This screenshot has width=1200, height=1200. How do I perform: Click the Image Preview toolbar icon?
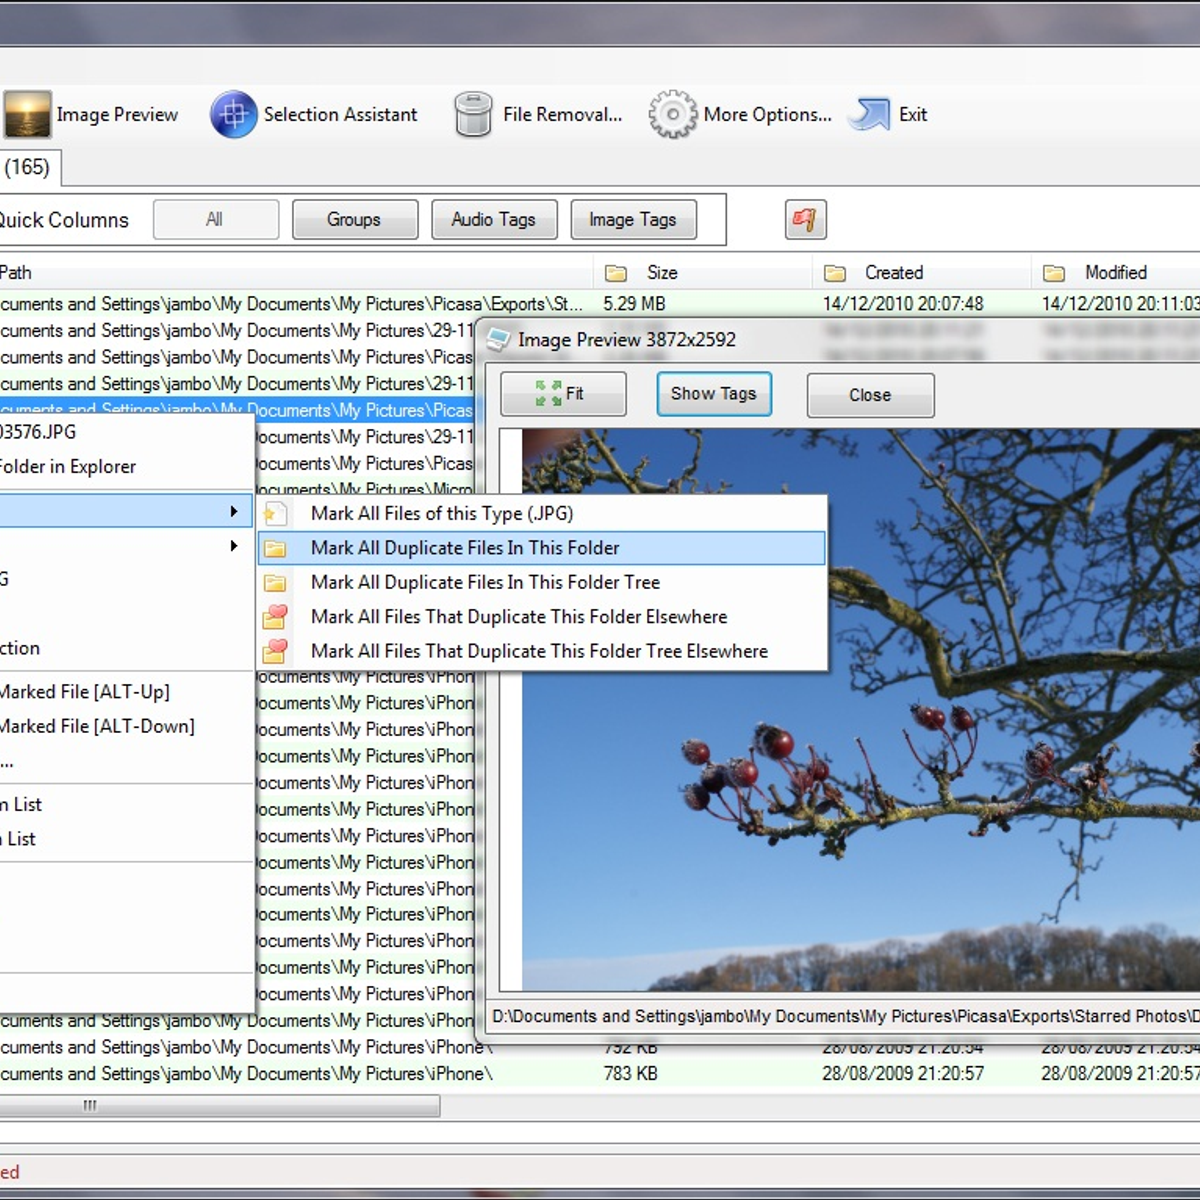[27, 115]
